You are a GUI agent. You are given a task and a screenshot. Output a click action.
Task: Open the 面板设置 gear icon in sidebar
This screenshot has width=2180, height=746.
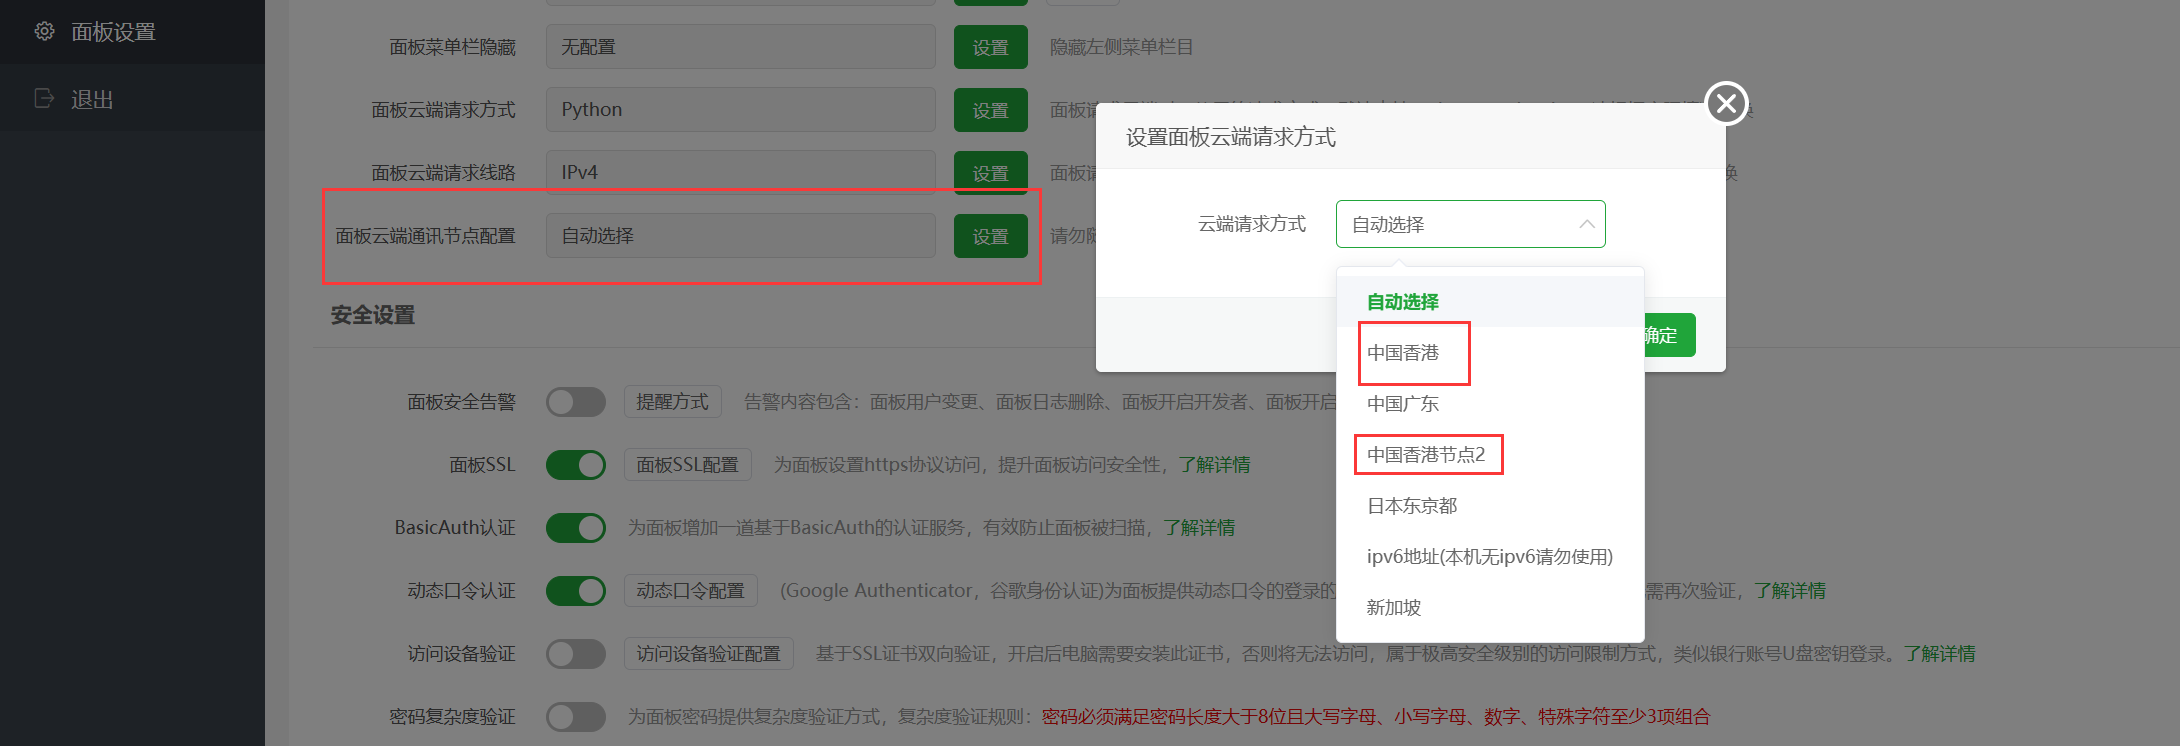[x=44, y=31]
